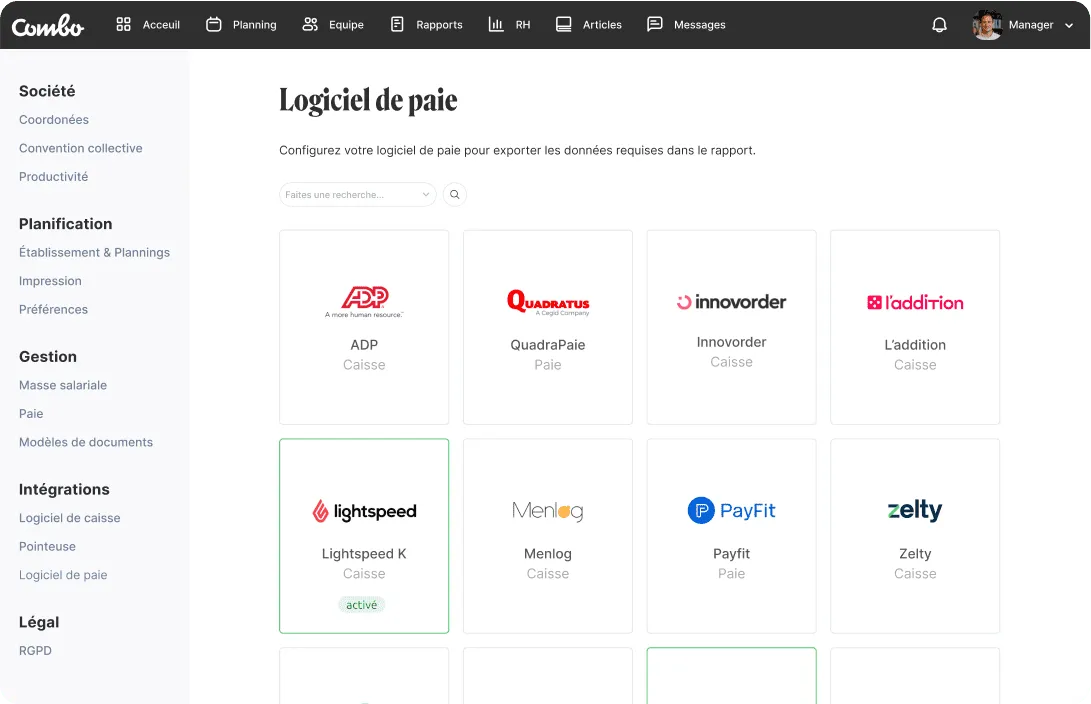Open the search field dropdown arrow
The image size is (1091, 704).
[x=426, y=195]
